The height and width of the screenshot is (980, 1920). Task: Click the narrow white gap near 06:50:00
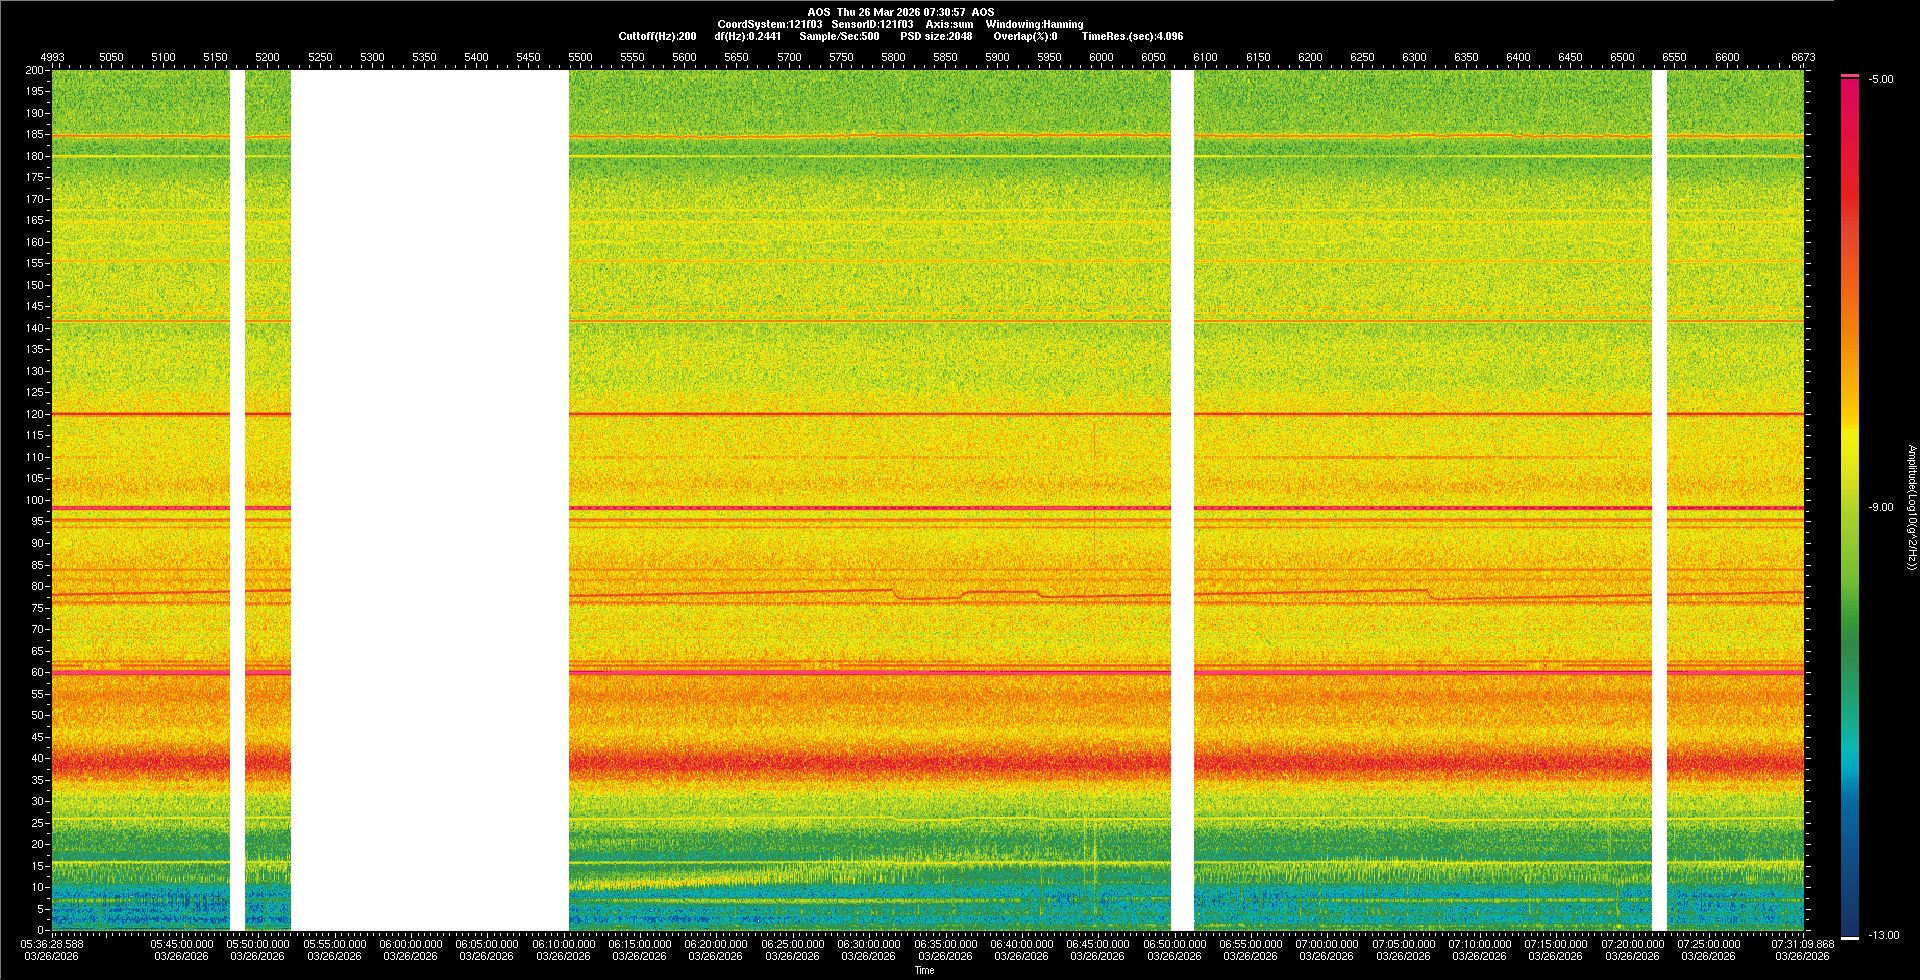[x=1182, y=500]
